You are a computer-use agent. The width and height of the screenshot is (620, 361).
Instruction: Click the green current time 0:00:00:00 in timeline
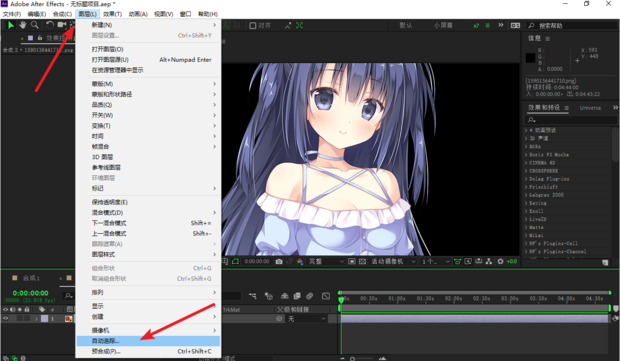(x=30, y=293)
